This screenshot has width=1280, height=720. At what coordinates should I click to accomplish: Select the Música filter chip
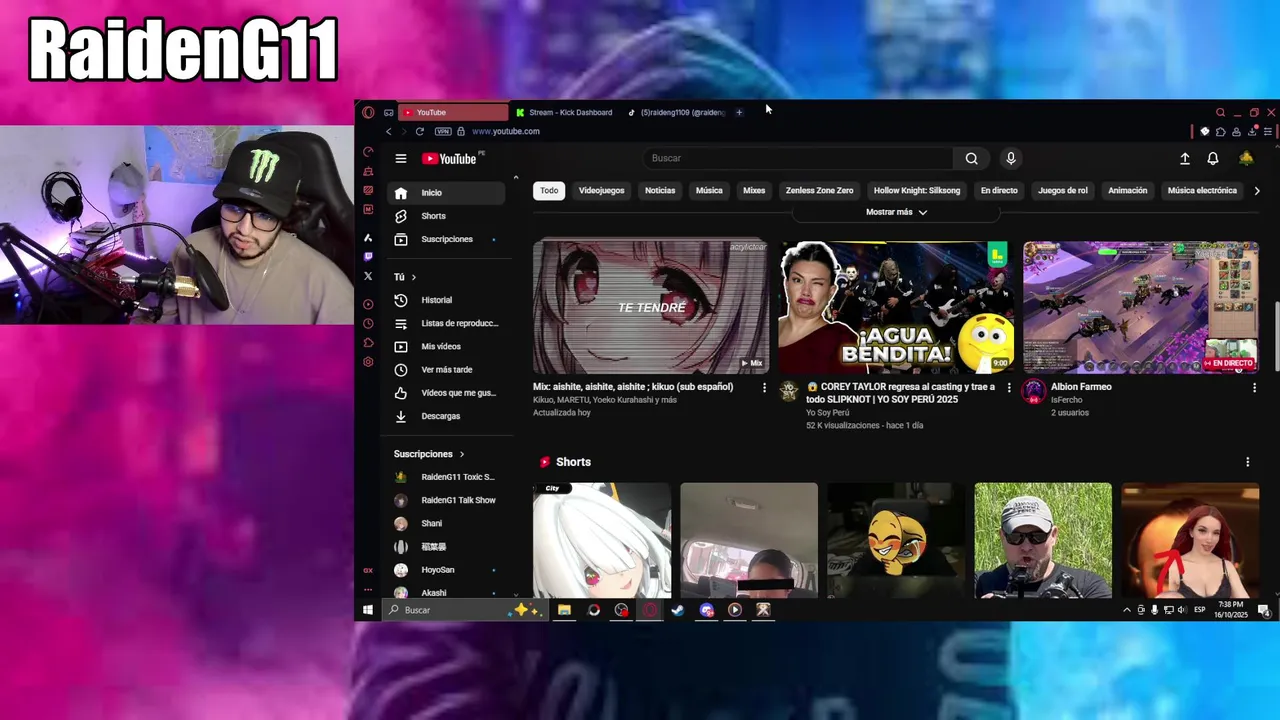(x=709, y=190)
